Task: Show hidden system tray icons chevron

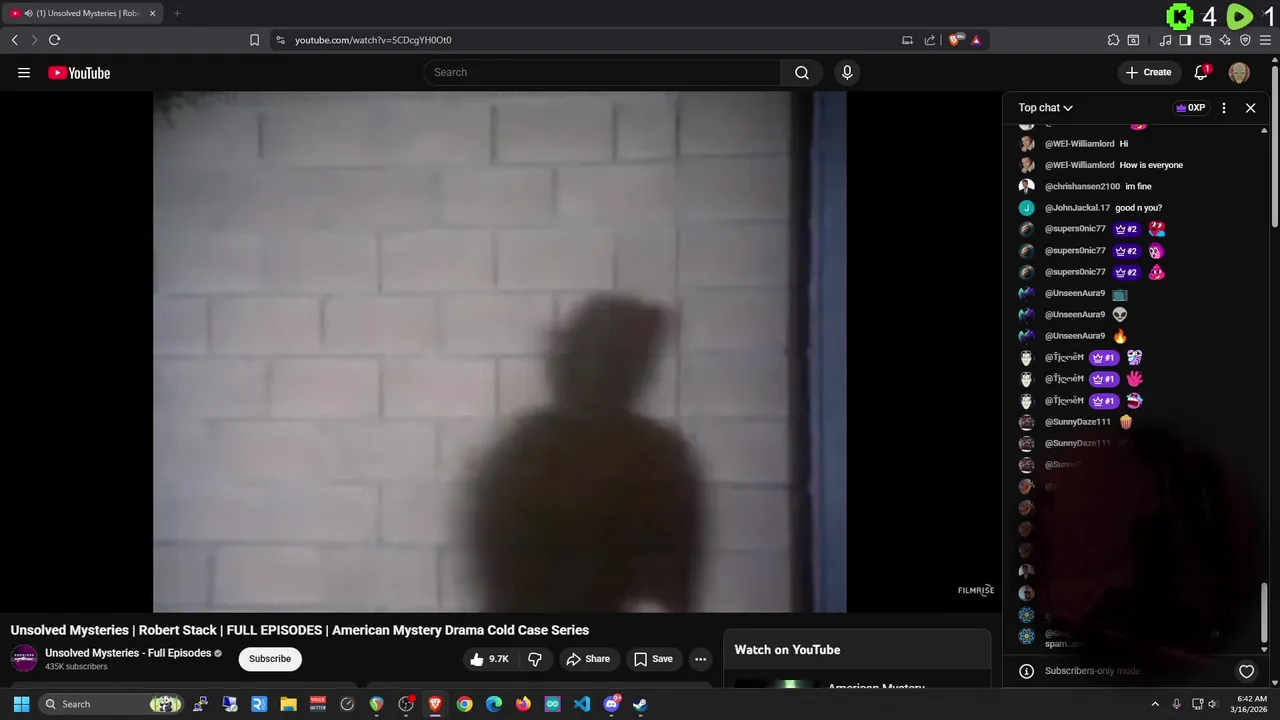Action: tap(1155, 704)
